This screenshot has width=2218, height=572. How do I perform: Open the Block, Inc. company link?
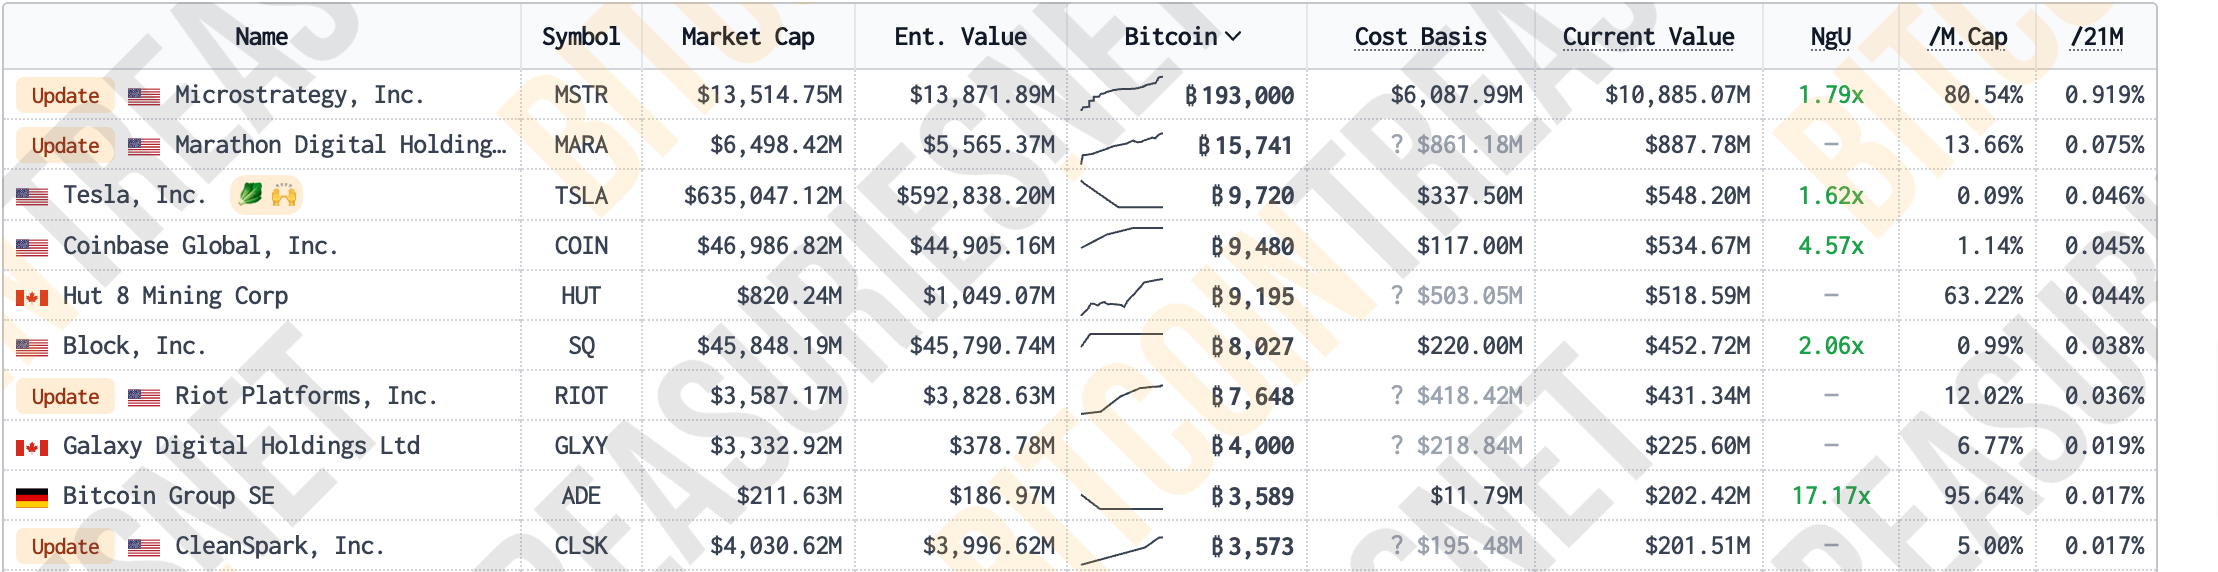(x=134, y=346)
